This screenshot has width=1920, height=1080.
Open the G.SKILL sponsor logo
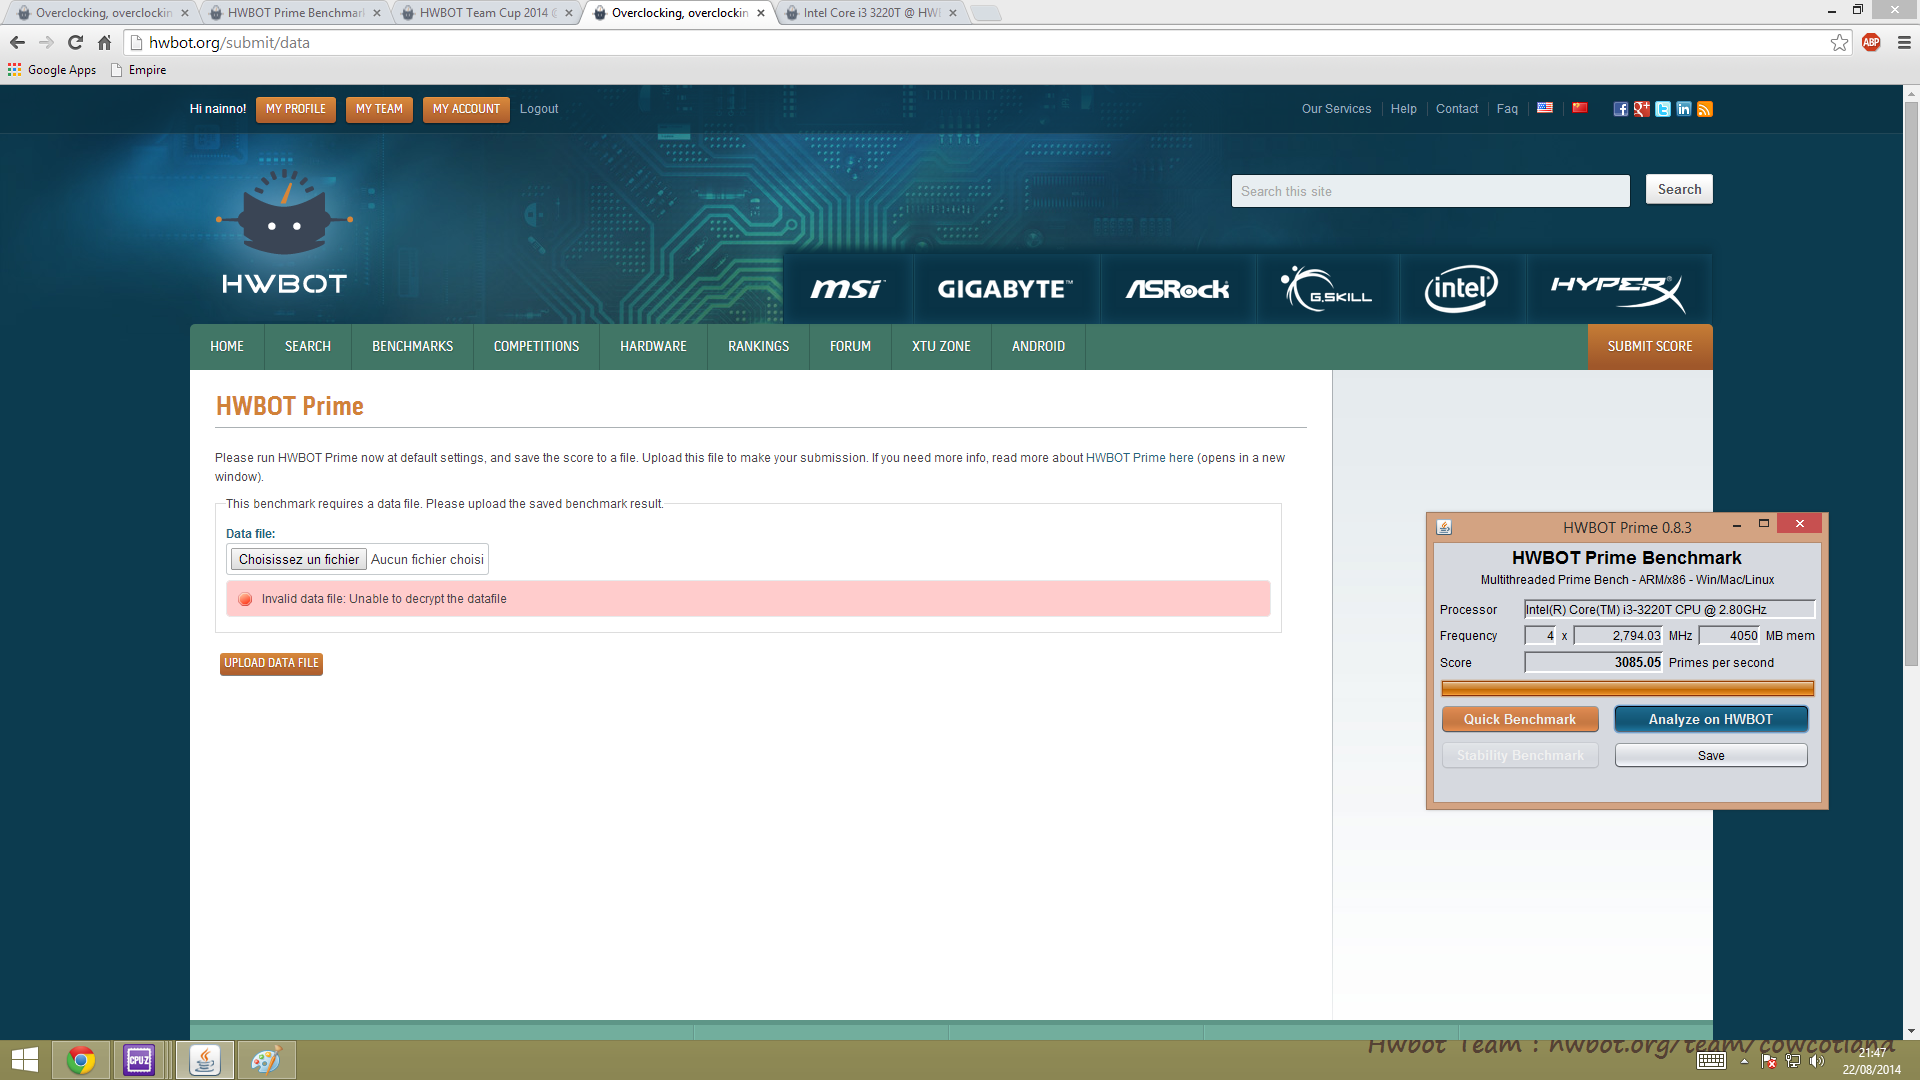pyautogui.click(x=1326, y=289)
